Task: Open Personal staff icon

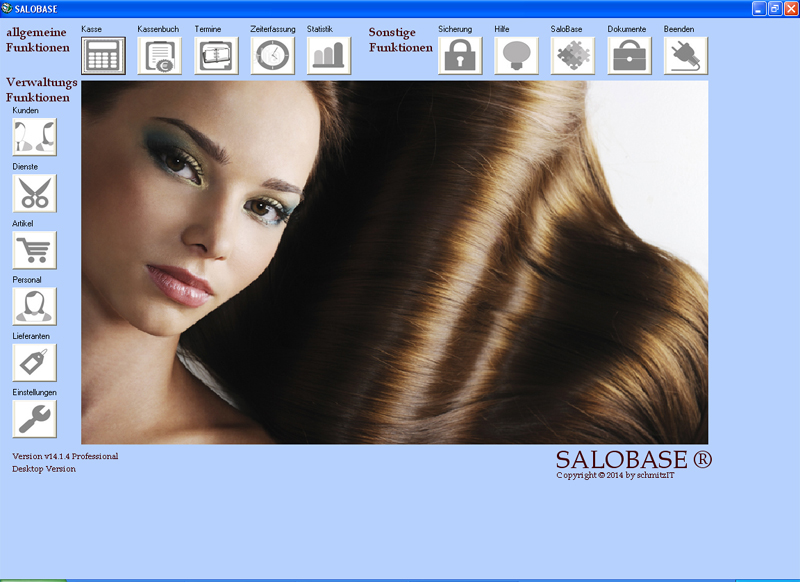Action: tap(35, 307)
